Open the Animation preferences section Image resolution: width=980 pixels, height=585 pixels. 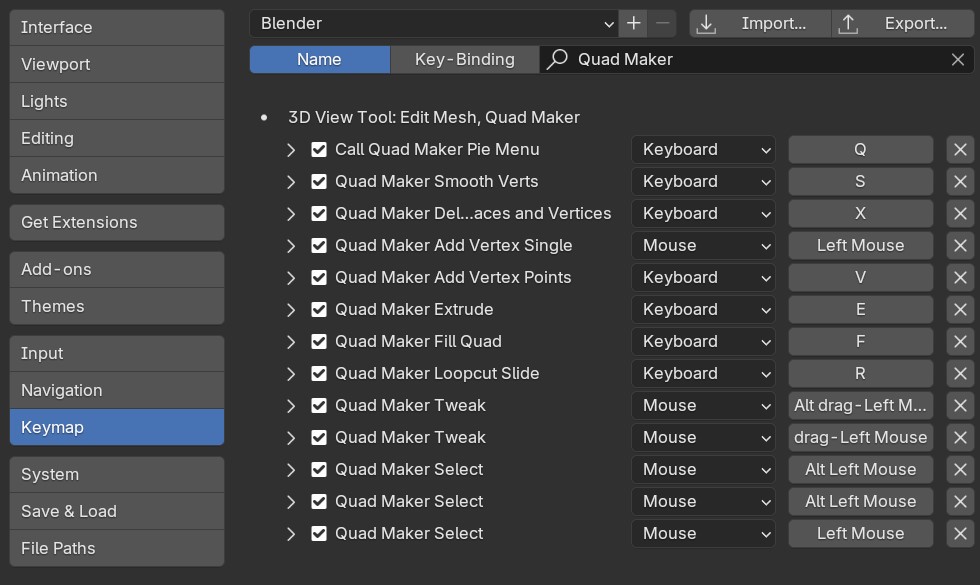tap(117, 175)
